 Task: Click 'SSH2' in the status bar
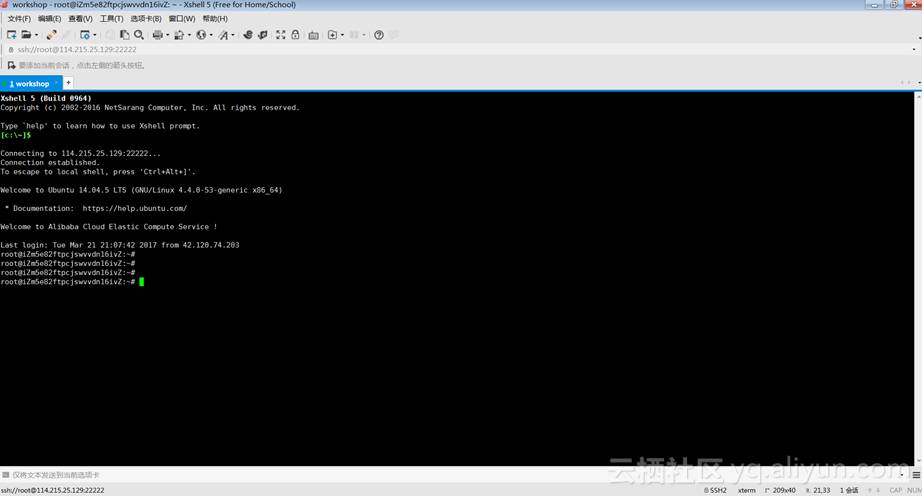716,490
